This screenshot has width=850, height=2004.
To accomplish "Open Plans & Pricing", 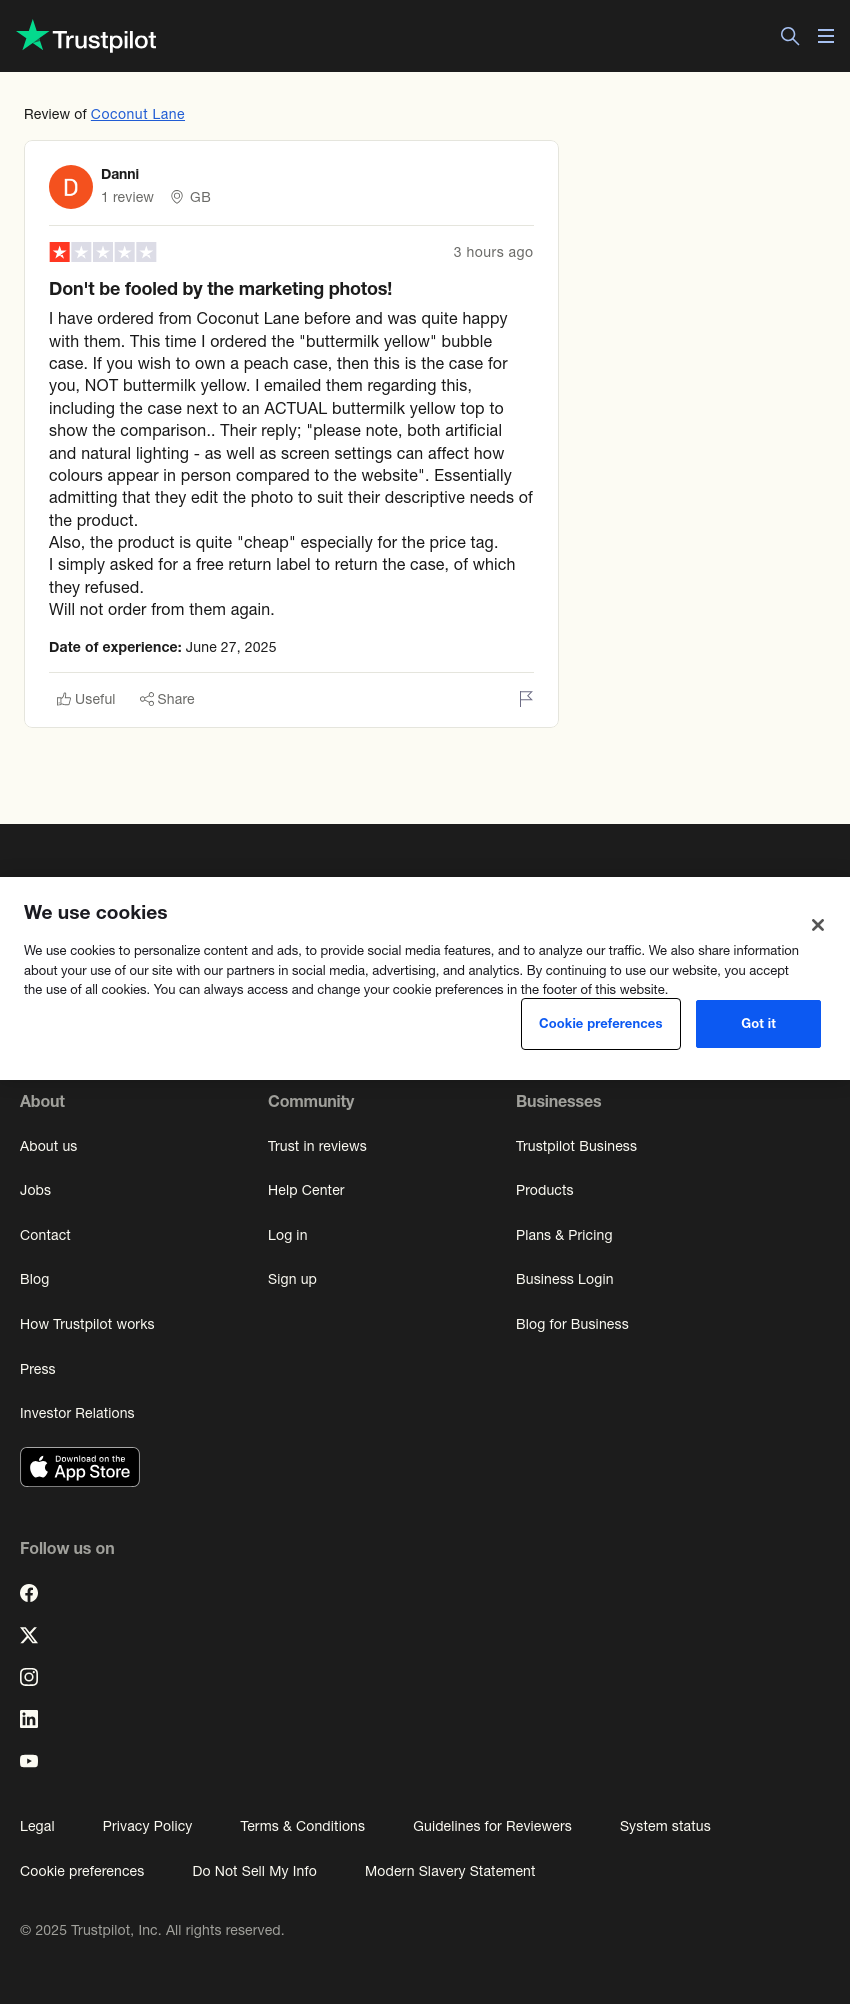I will (564, 1235).
